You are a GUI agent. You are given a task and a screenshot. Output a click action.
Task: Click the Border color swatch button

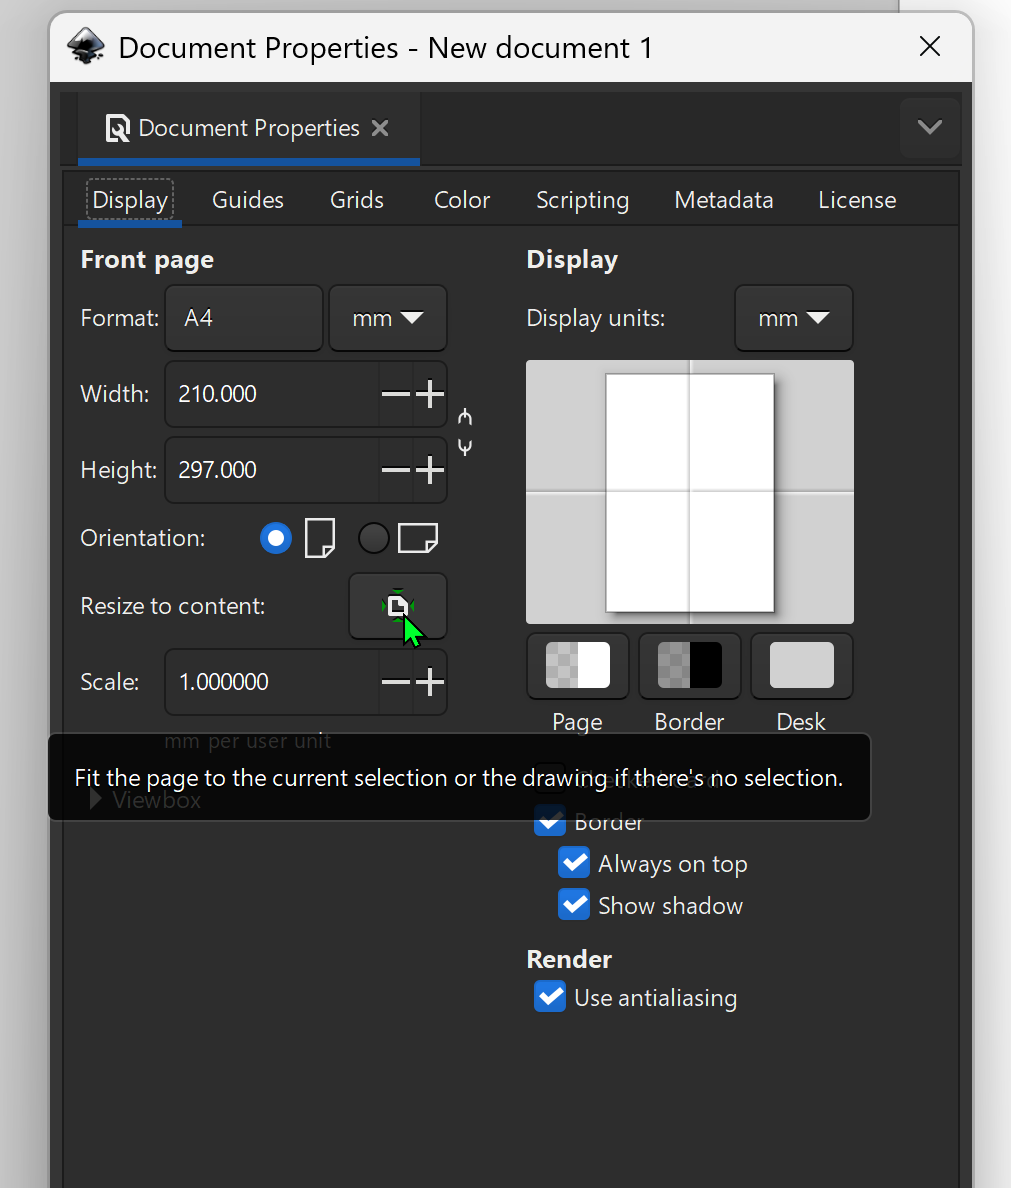pos(689,665)
